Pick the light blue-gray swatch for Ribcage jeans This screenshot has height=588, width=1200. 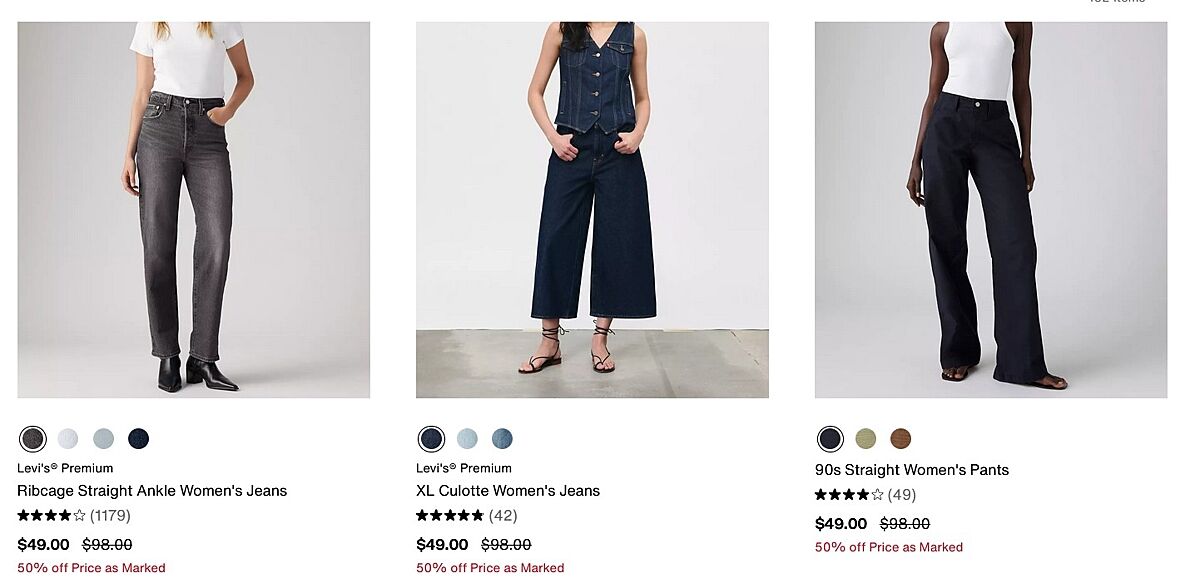tap(104, 439)
